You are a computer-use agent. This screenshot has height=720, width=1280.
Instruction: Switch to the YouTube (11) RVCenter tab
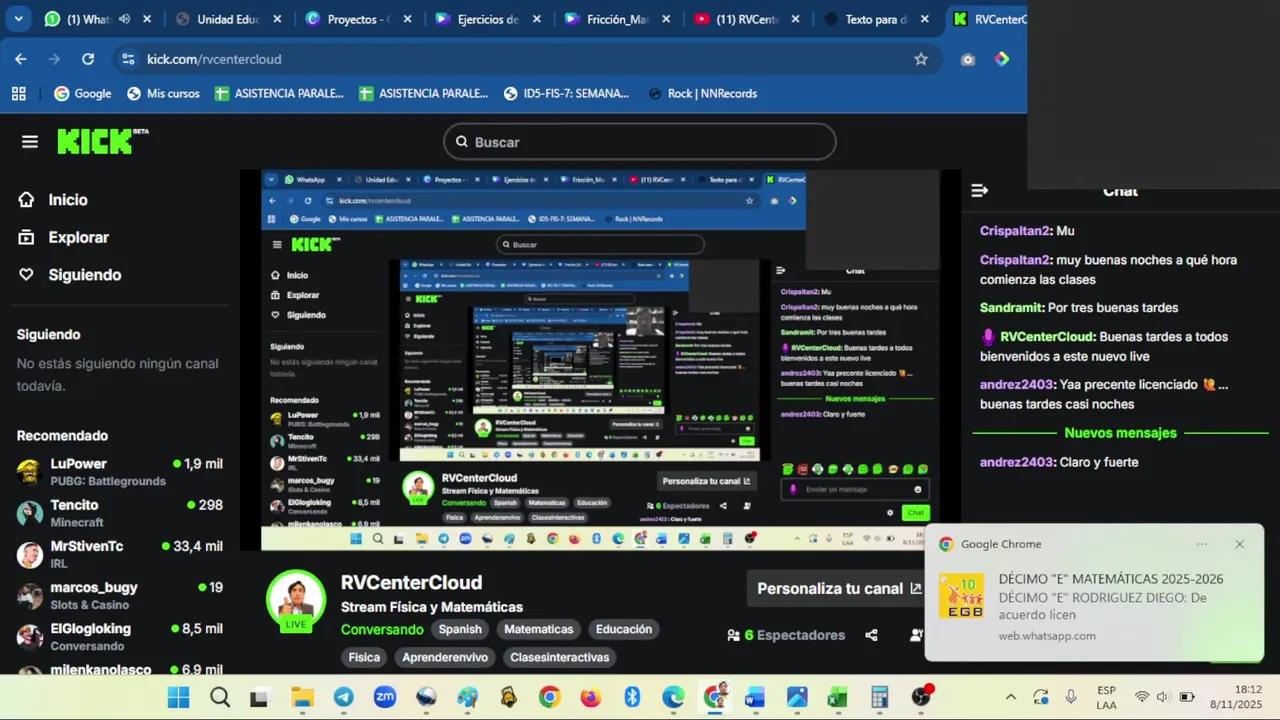748,19
